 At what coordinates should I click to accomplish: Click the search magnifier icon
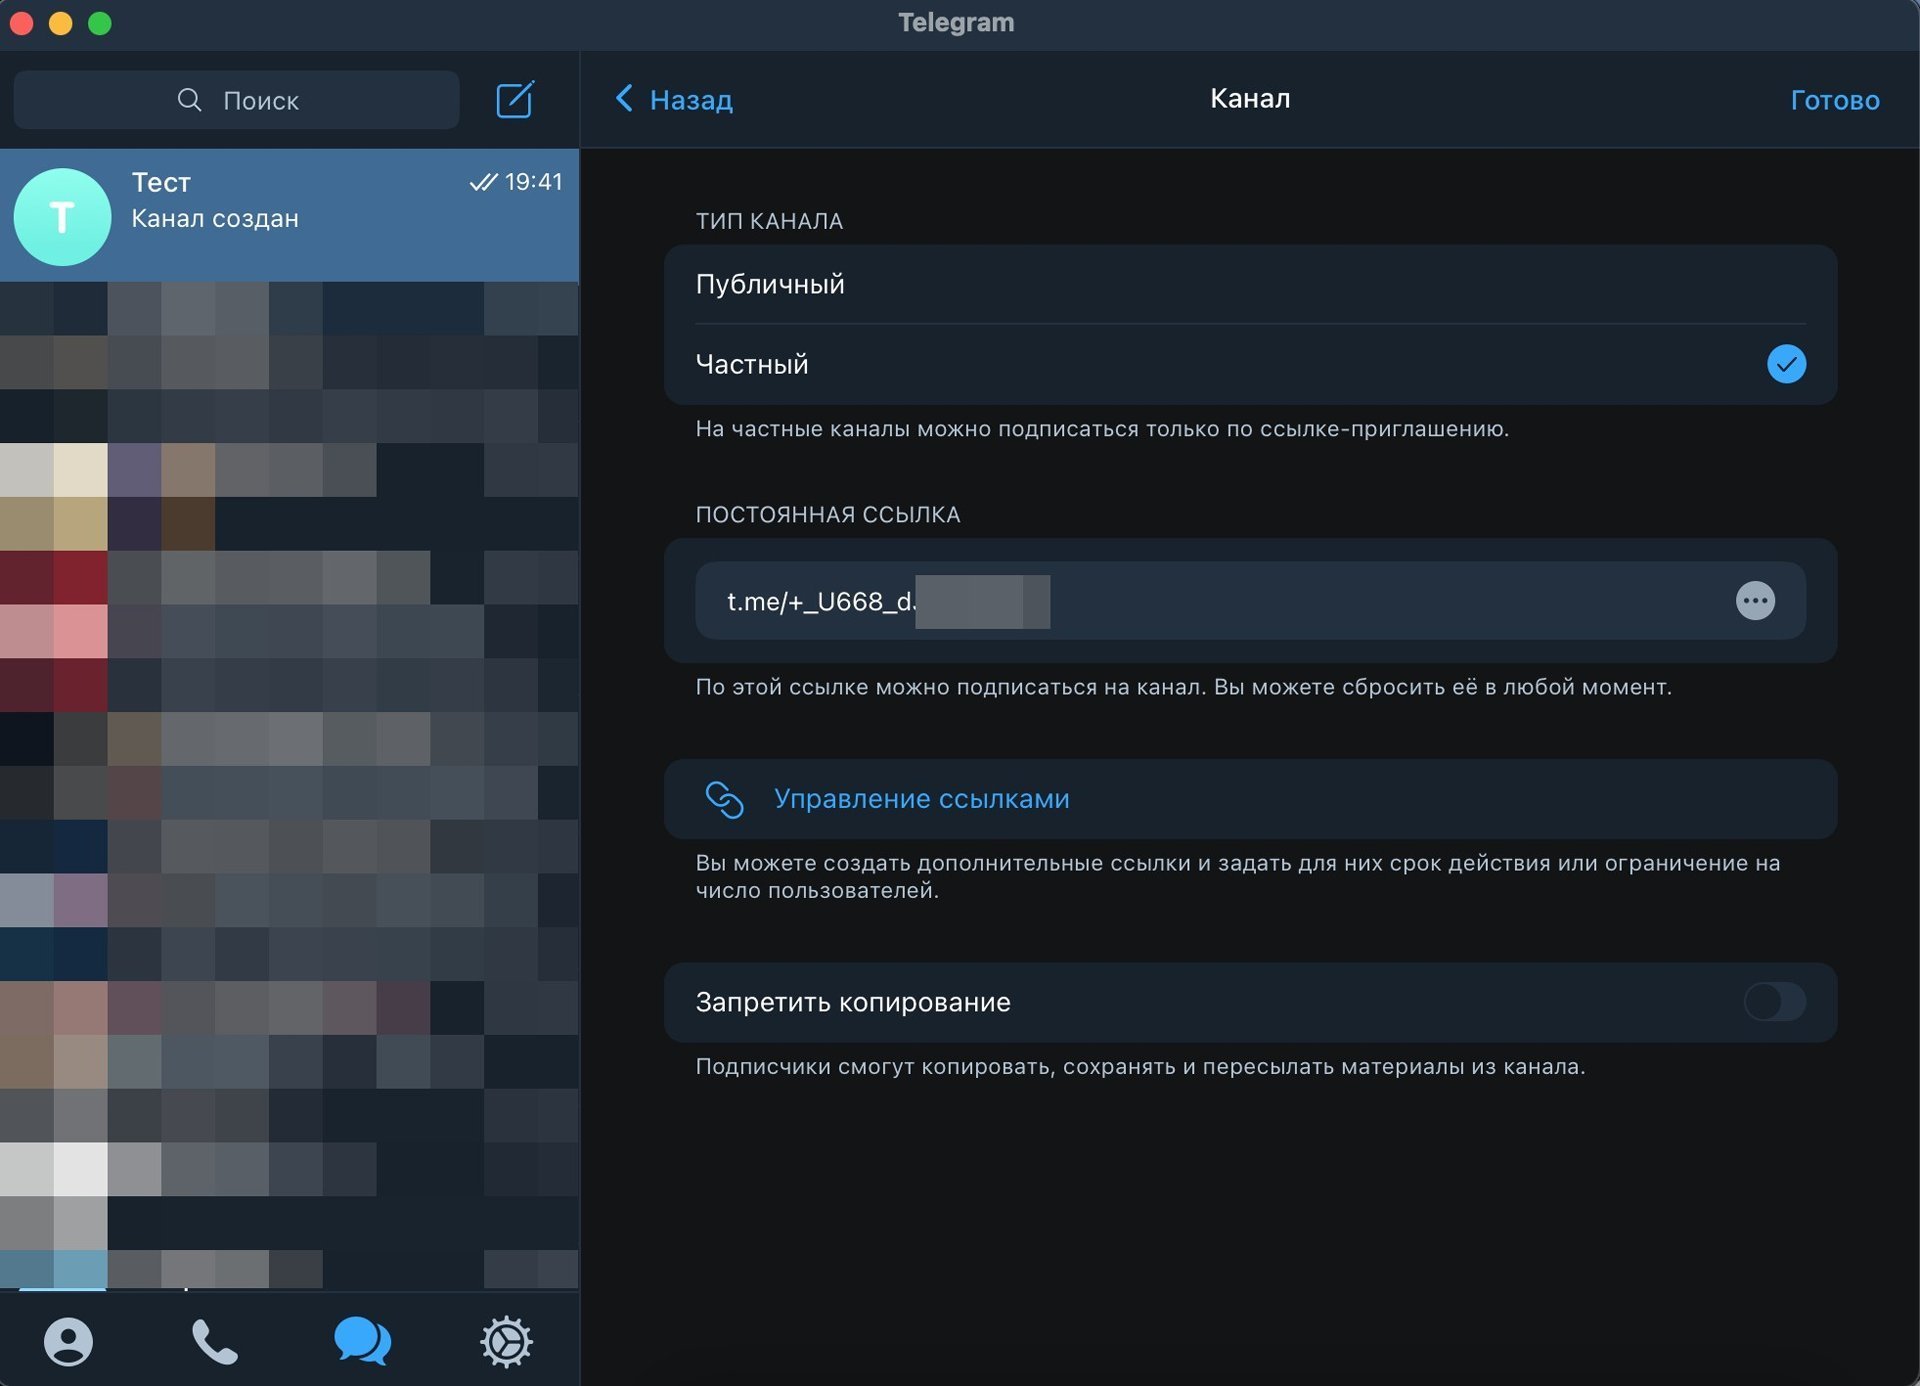coord(189,99)
